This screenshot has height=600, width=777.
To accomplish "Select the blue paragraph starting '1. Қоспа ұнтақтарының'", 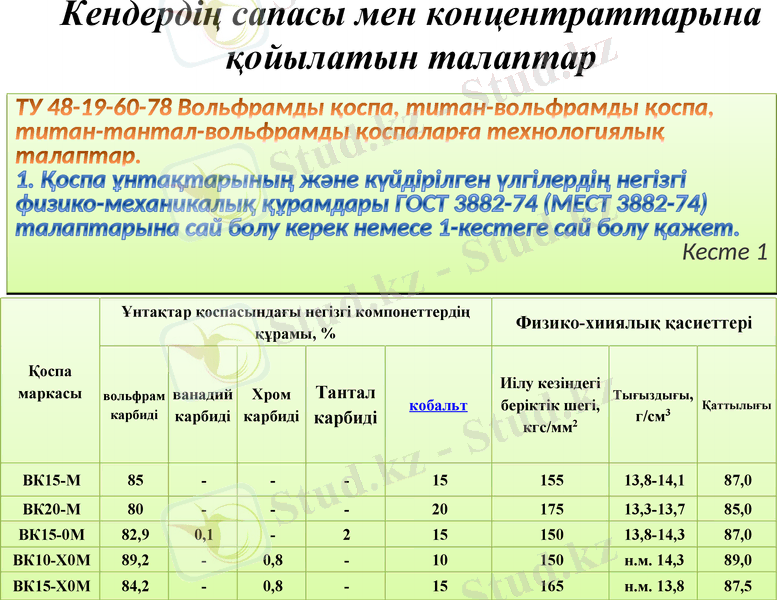I will click(x=378, y=204).
